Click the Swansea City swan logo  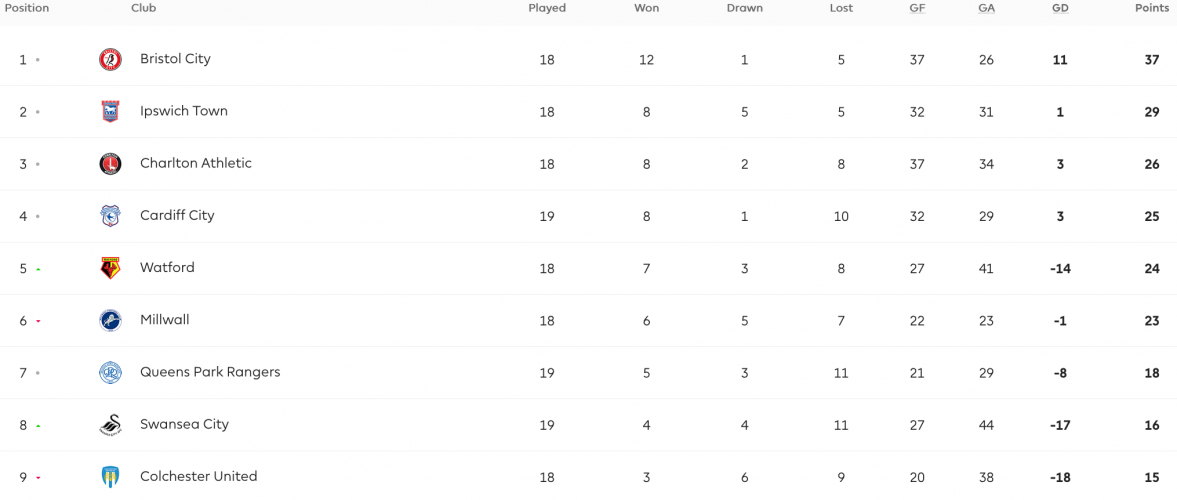(110, 425)
